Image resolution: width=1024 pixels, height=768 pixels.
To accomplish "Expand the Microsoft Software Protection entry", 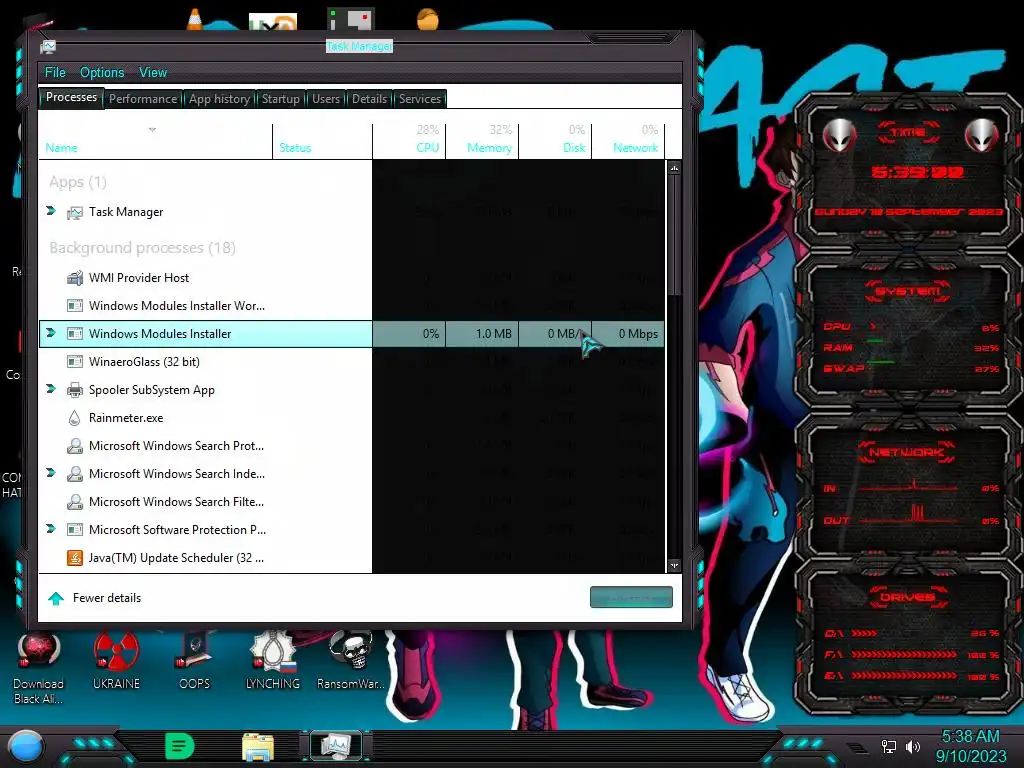I will tap(51, 529).
